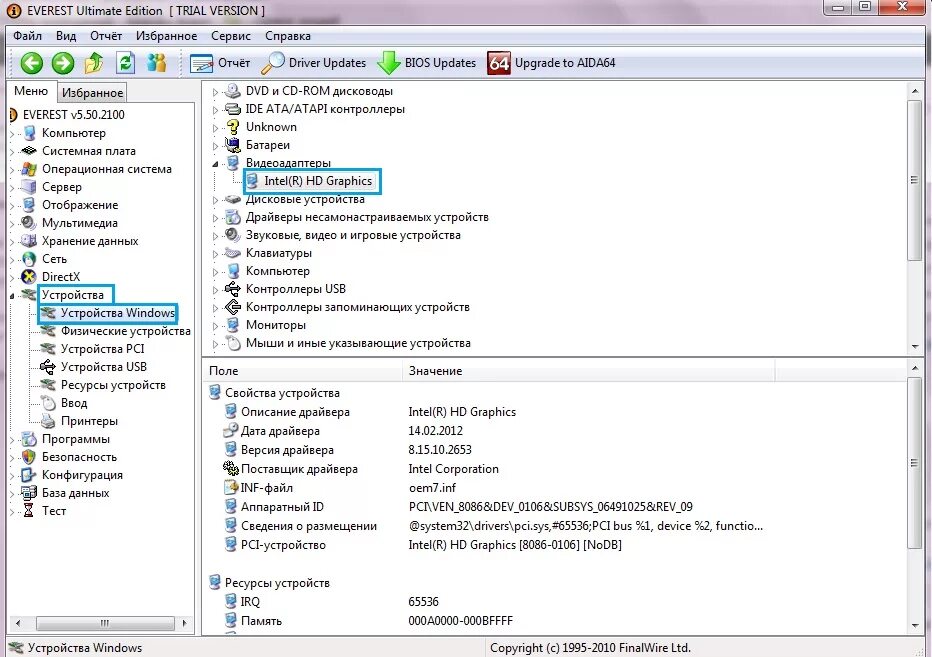
Task: Click the green Forward arrow icon
Action: (x=62, y=62)
